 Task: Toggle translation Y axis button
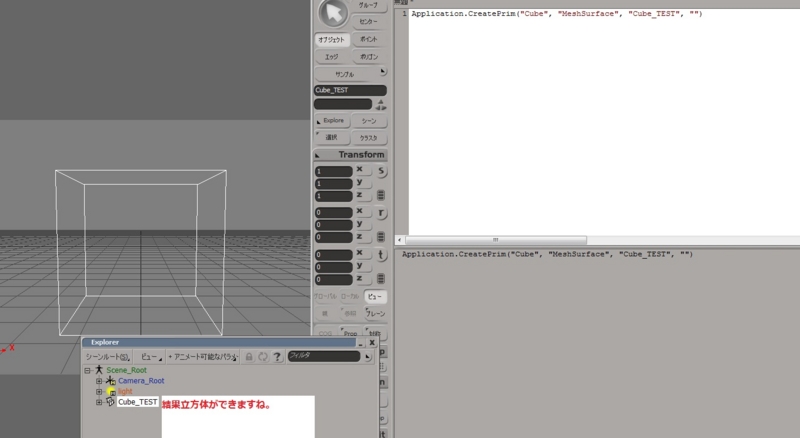[362, 266]
